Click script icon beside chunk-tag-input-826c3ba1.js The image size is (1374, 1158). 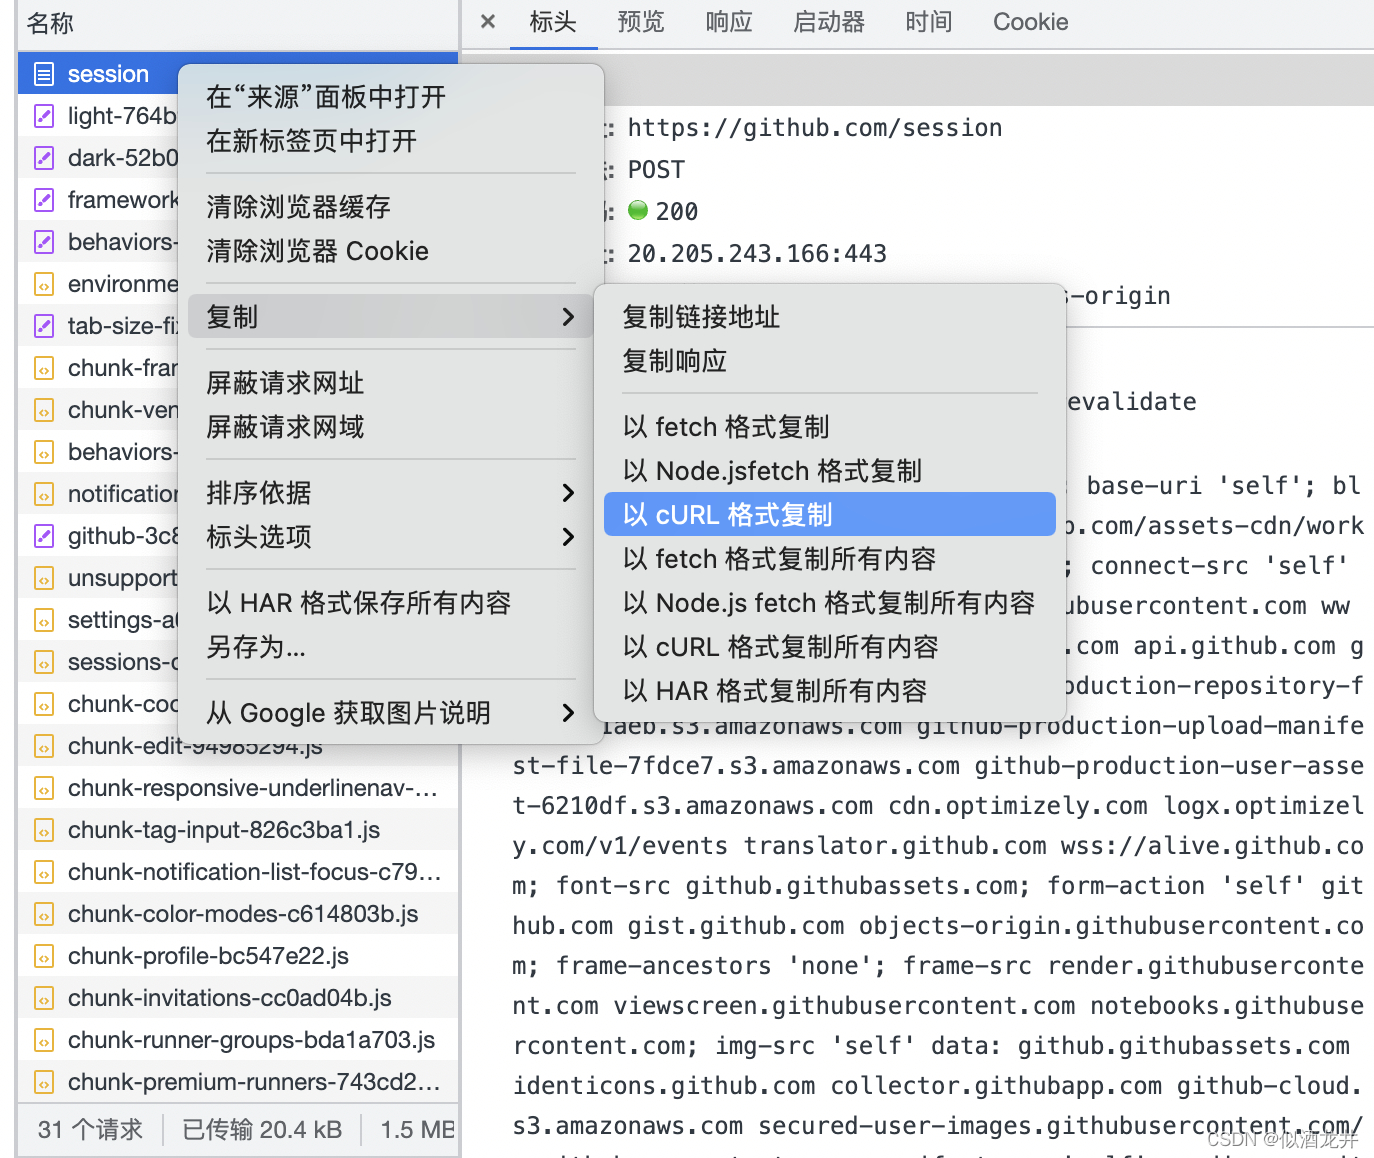(x=44, y=830)
